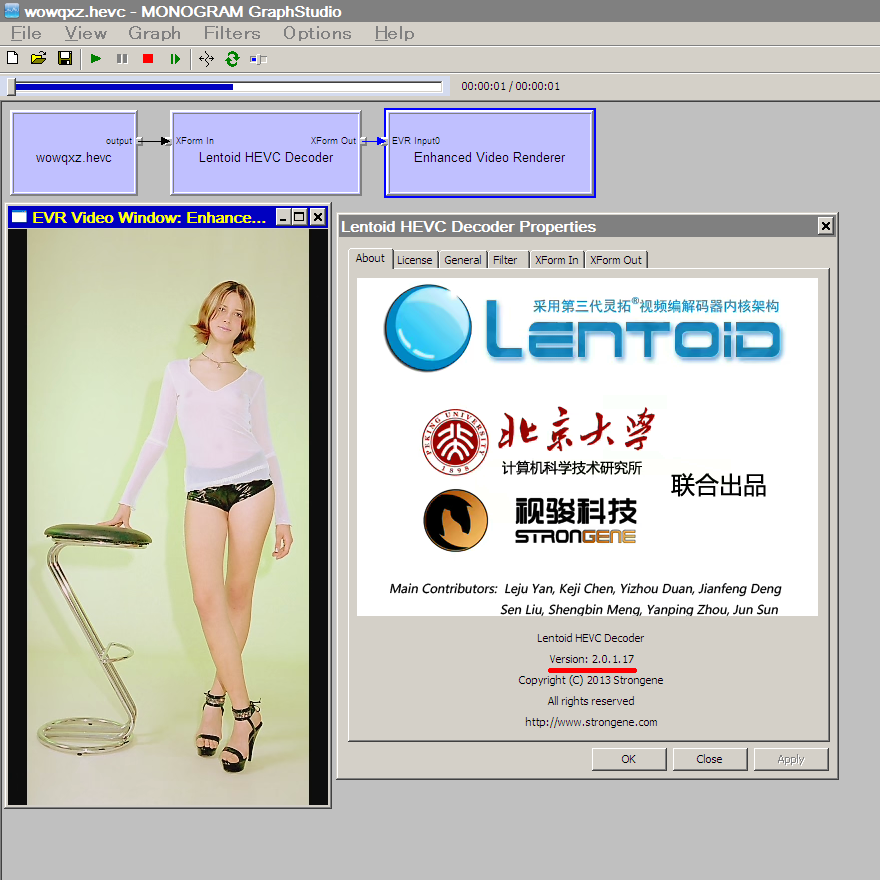
Task: Click the http://www.strongene.com URL text
Action: coord(591,722)
